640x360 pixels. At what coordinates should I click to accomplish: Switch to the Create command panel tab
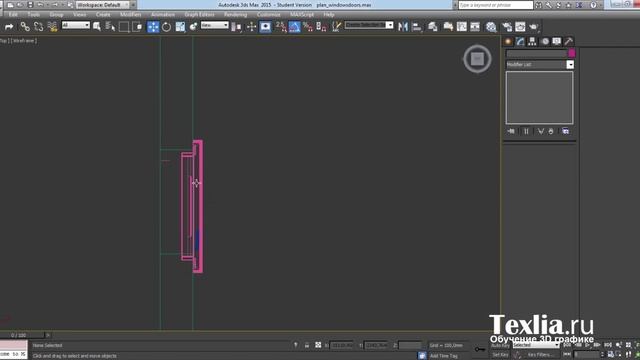pyautogui.click(x=508, y=41)
